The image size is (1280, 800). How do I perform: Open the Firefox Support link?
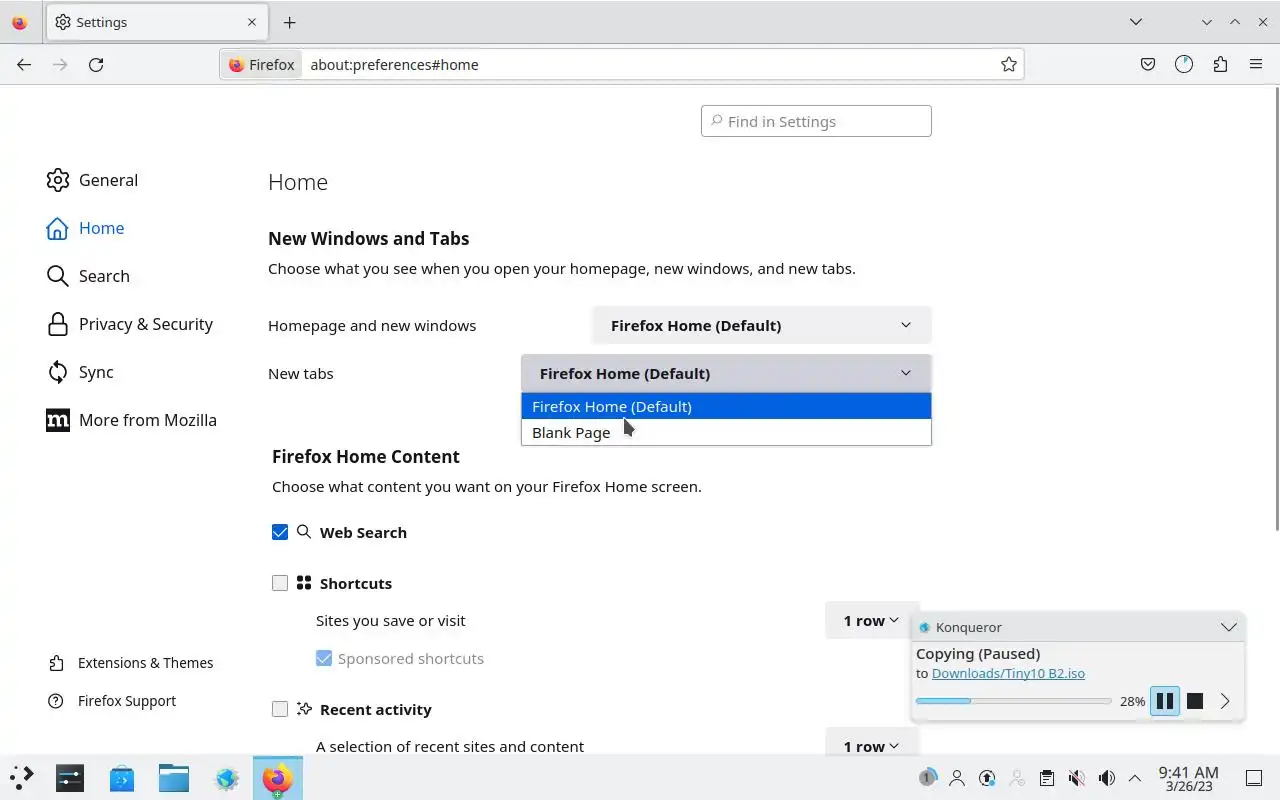click(112, 701)
